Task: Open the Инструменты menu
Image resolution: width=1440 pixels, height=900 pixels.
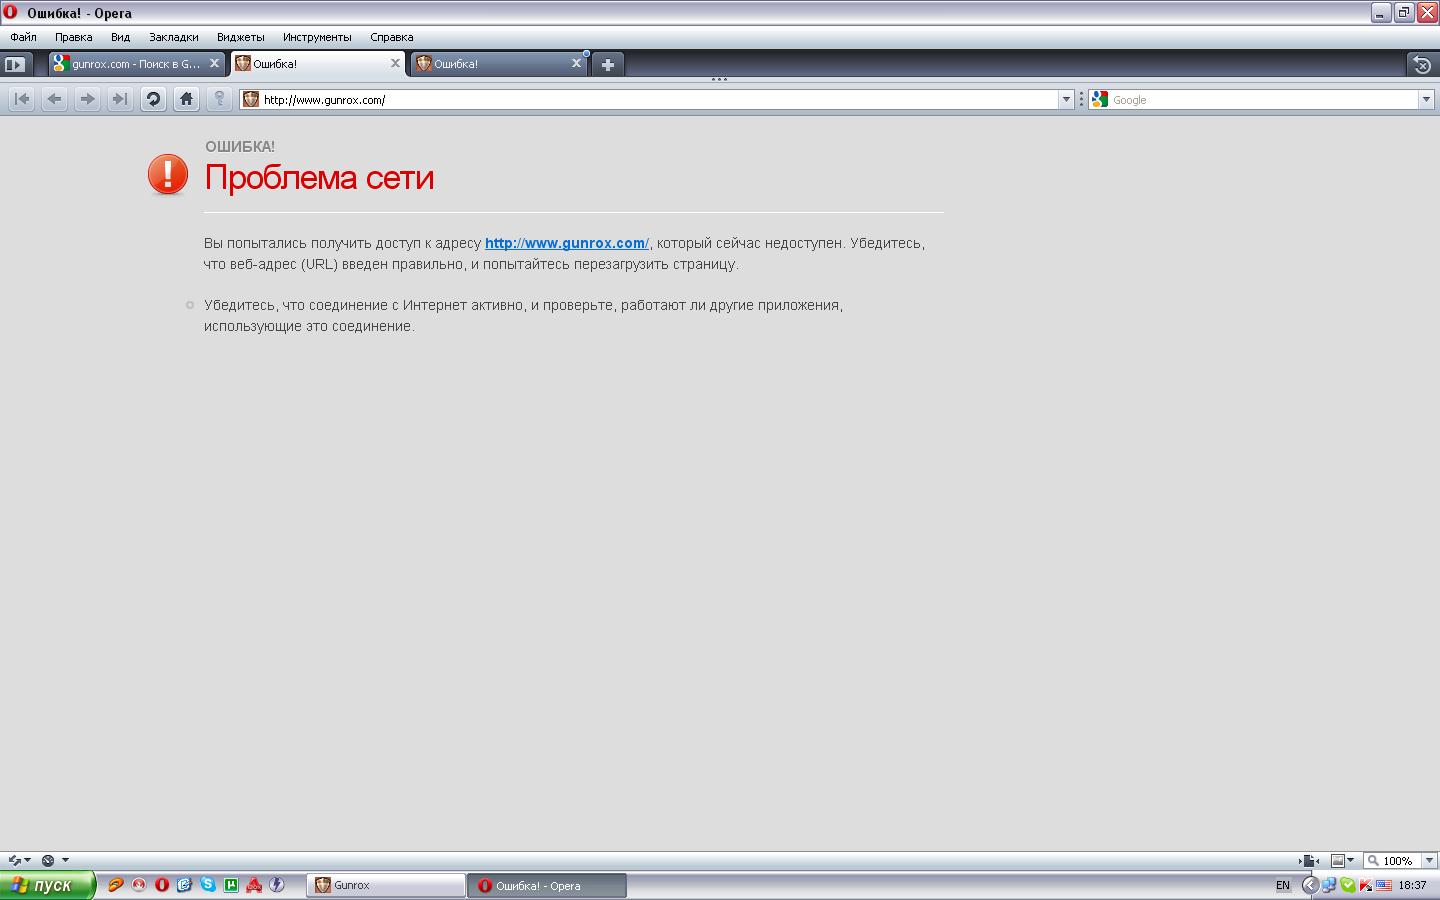Action: [x=316, y=37]
